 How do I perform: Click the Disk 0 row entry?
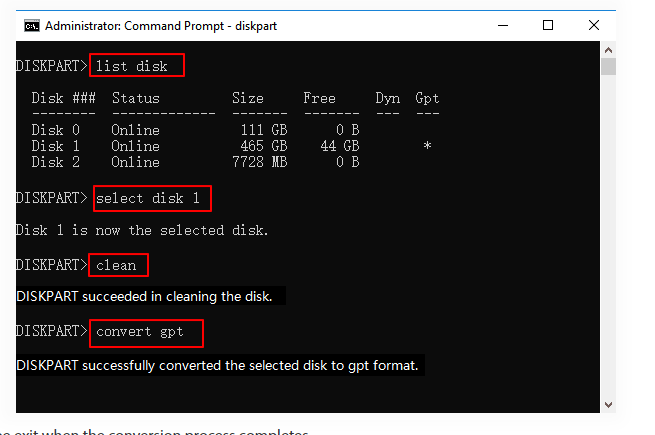[47, 130]
